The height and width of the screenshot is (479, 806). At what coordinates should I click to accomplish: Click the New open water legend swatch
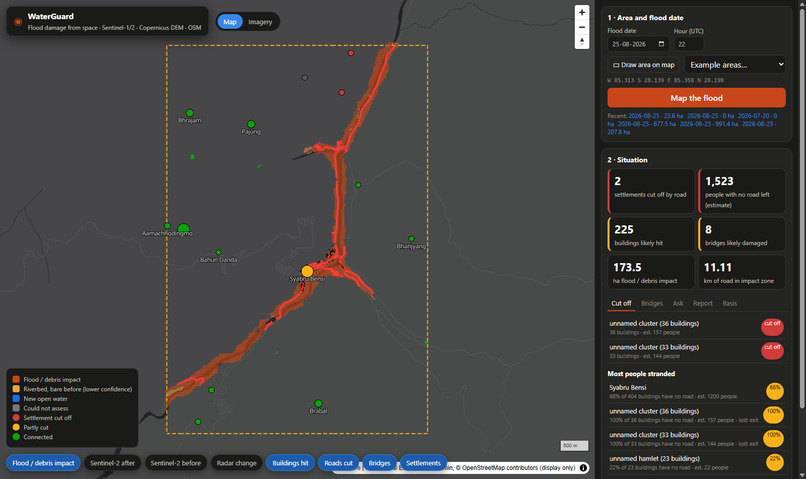pyautogui.click(x=16, y=398)
